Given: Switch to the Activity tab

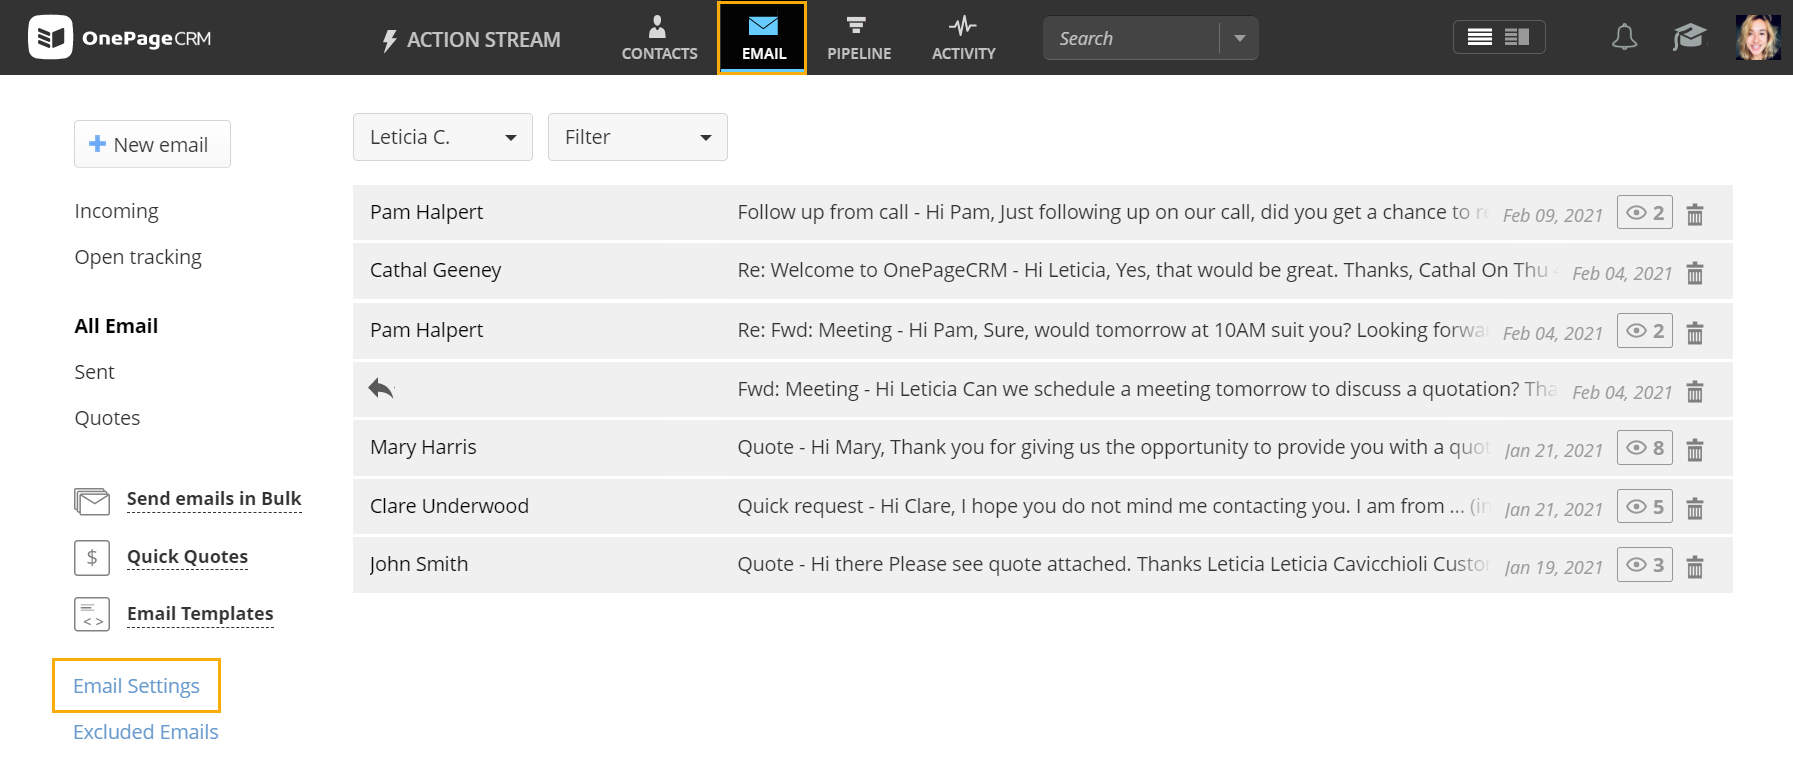Looking at the screenshot, I should pyautogui.click(x=963, y=38).
